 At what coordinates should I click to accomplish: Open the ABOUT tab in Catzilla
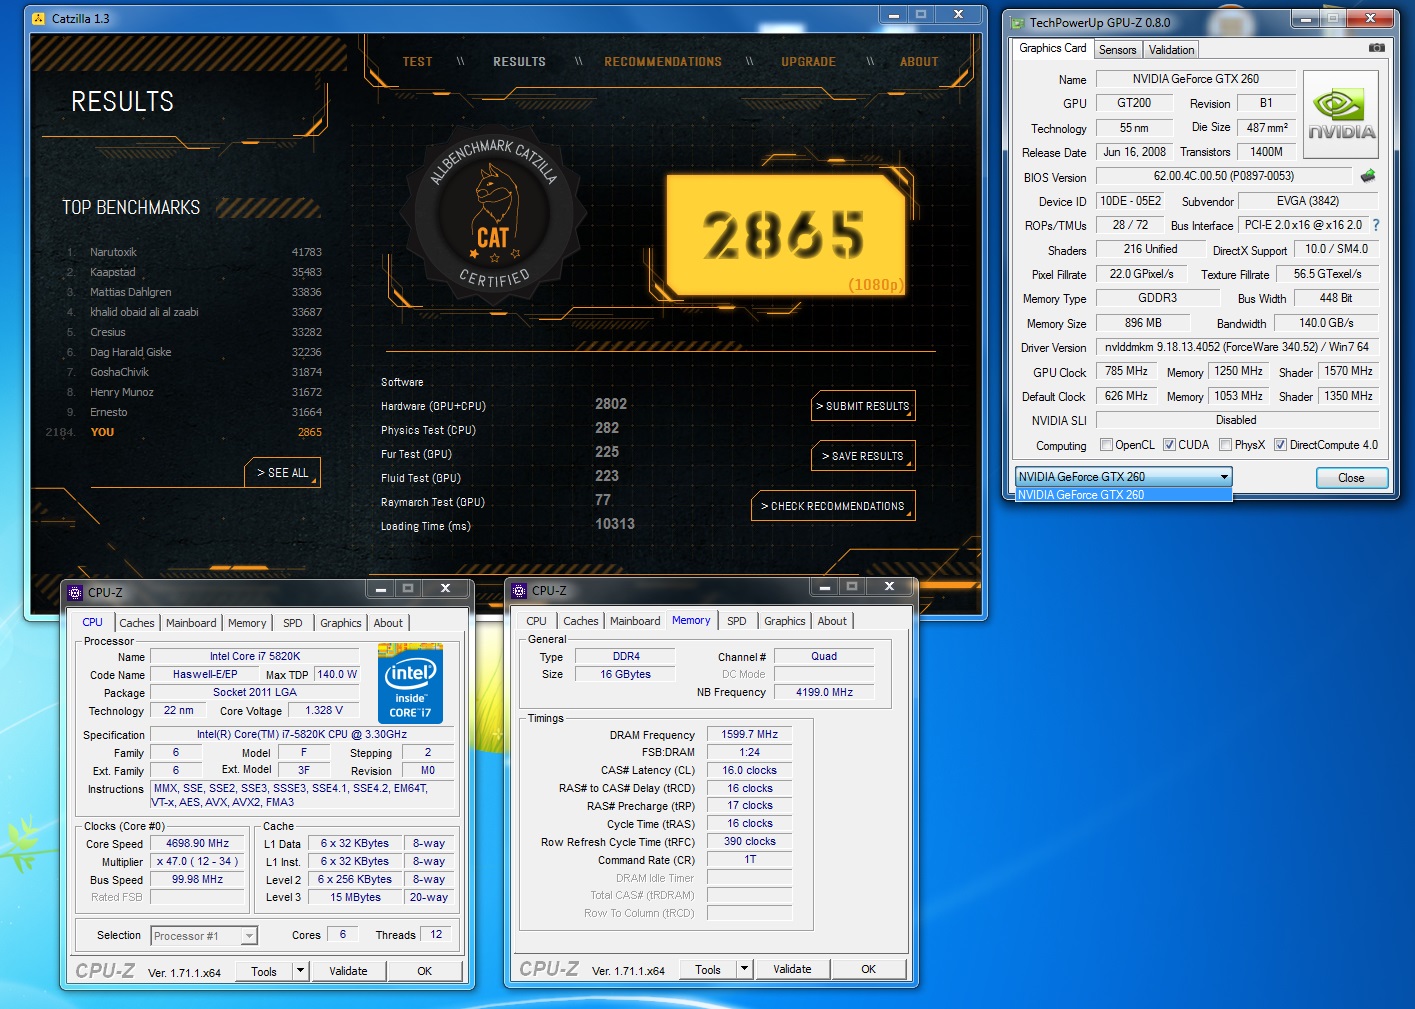pos(919,62)
